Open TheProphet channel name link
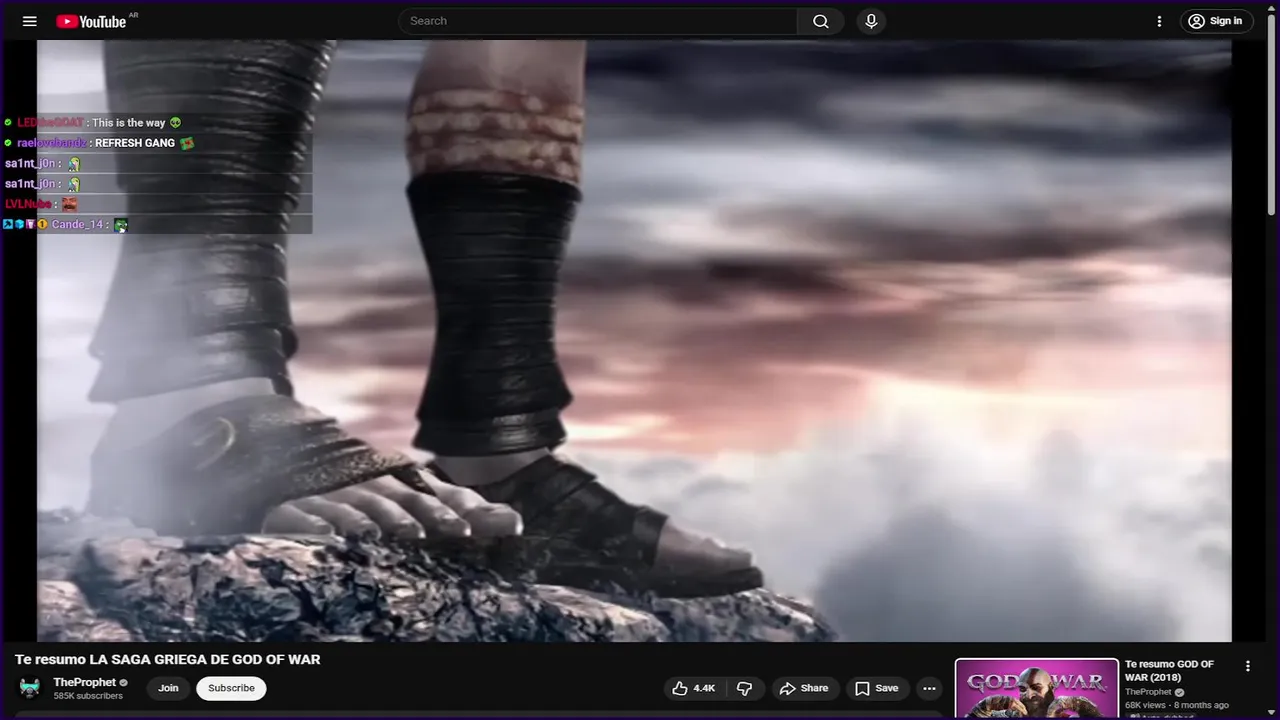1280x720 pixels. (85, 682)
